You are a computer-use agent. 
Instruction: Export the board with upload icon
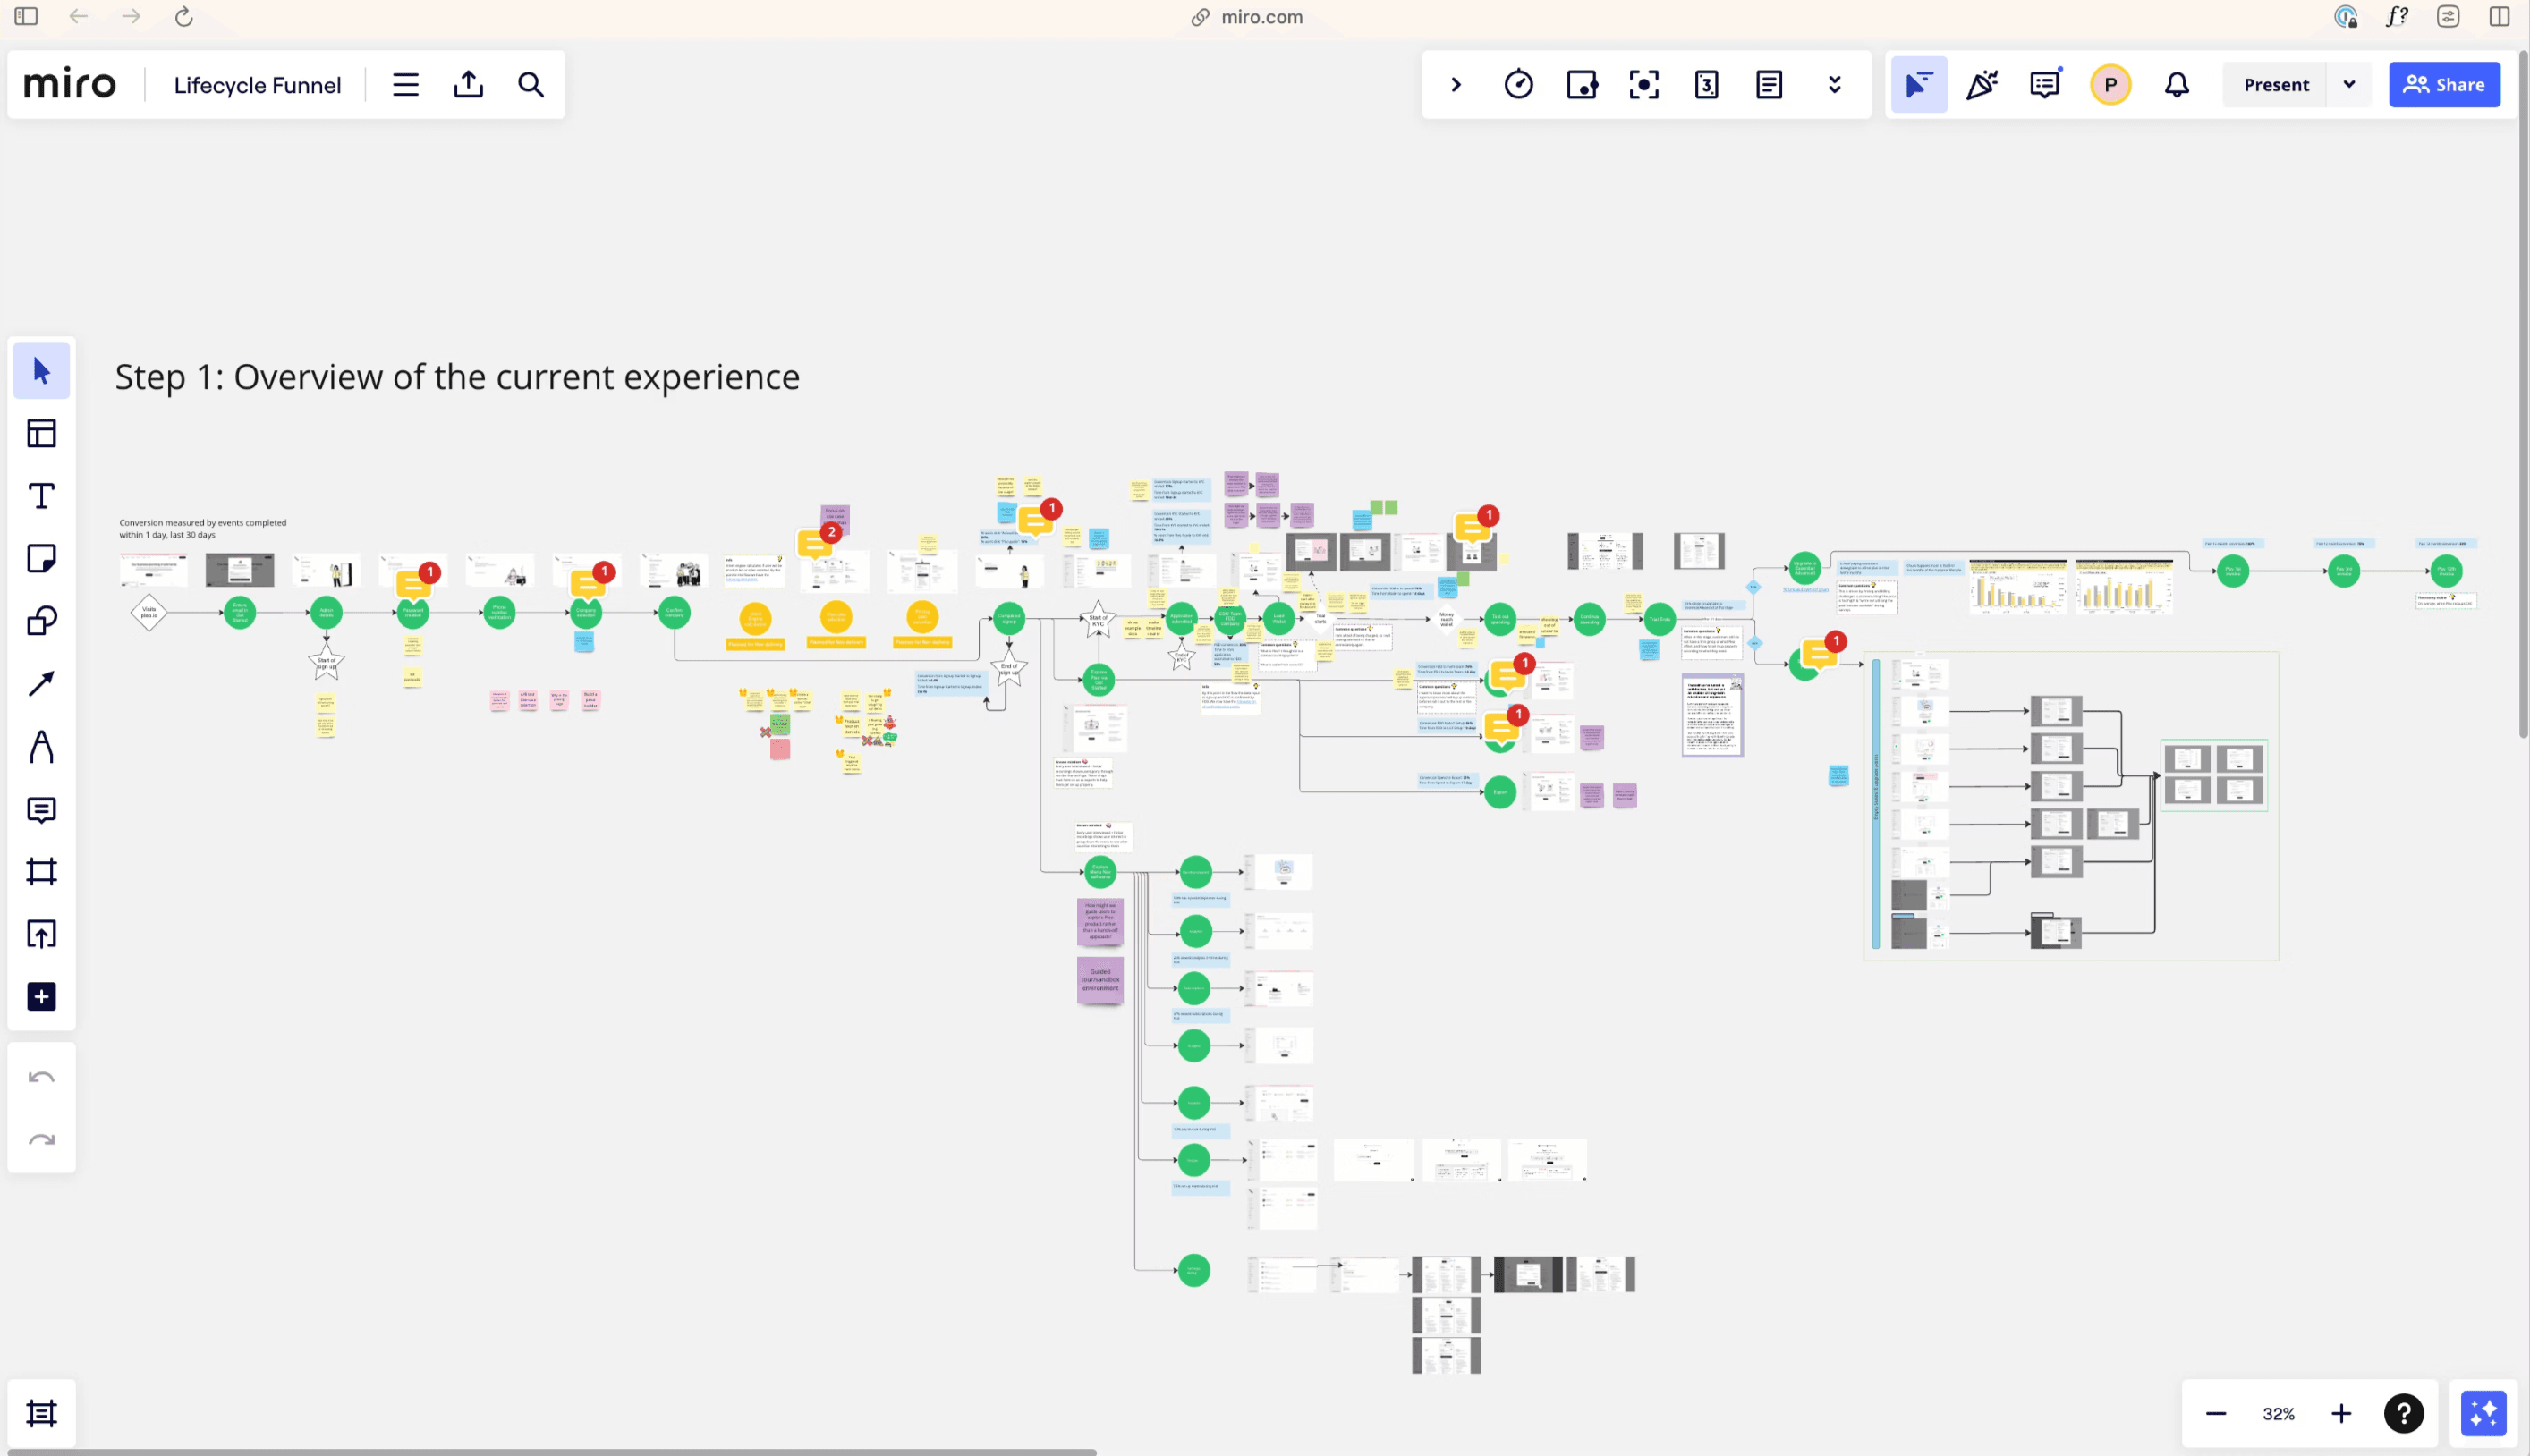(x=468, y=85)
